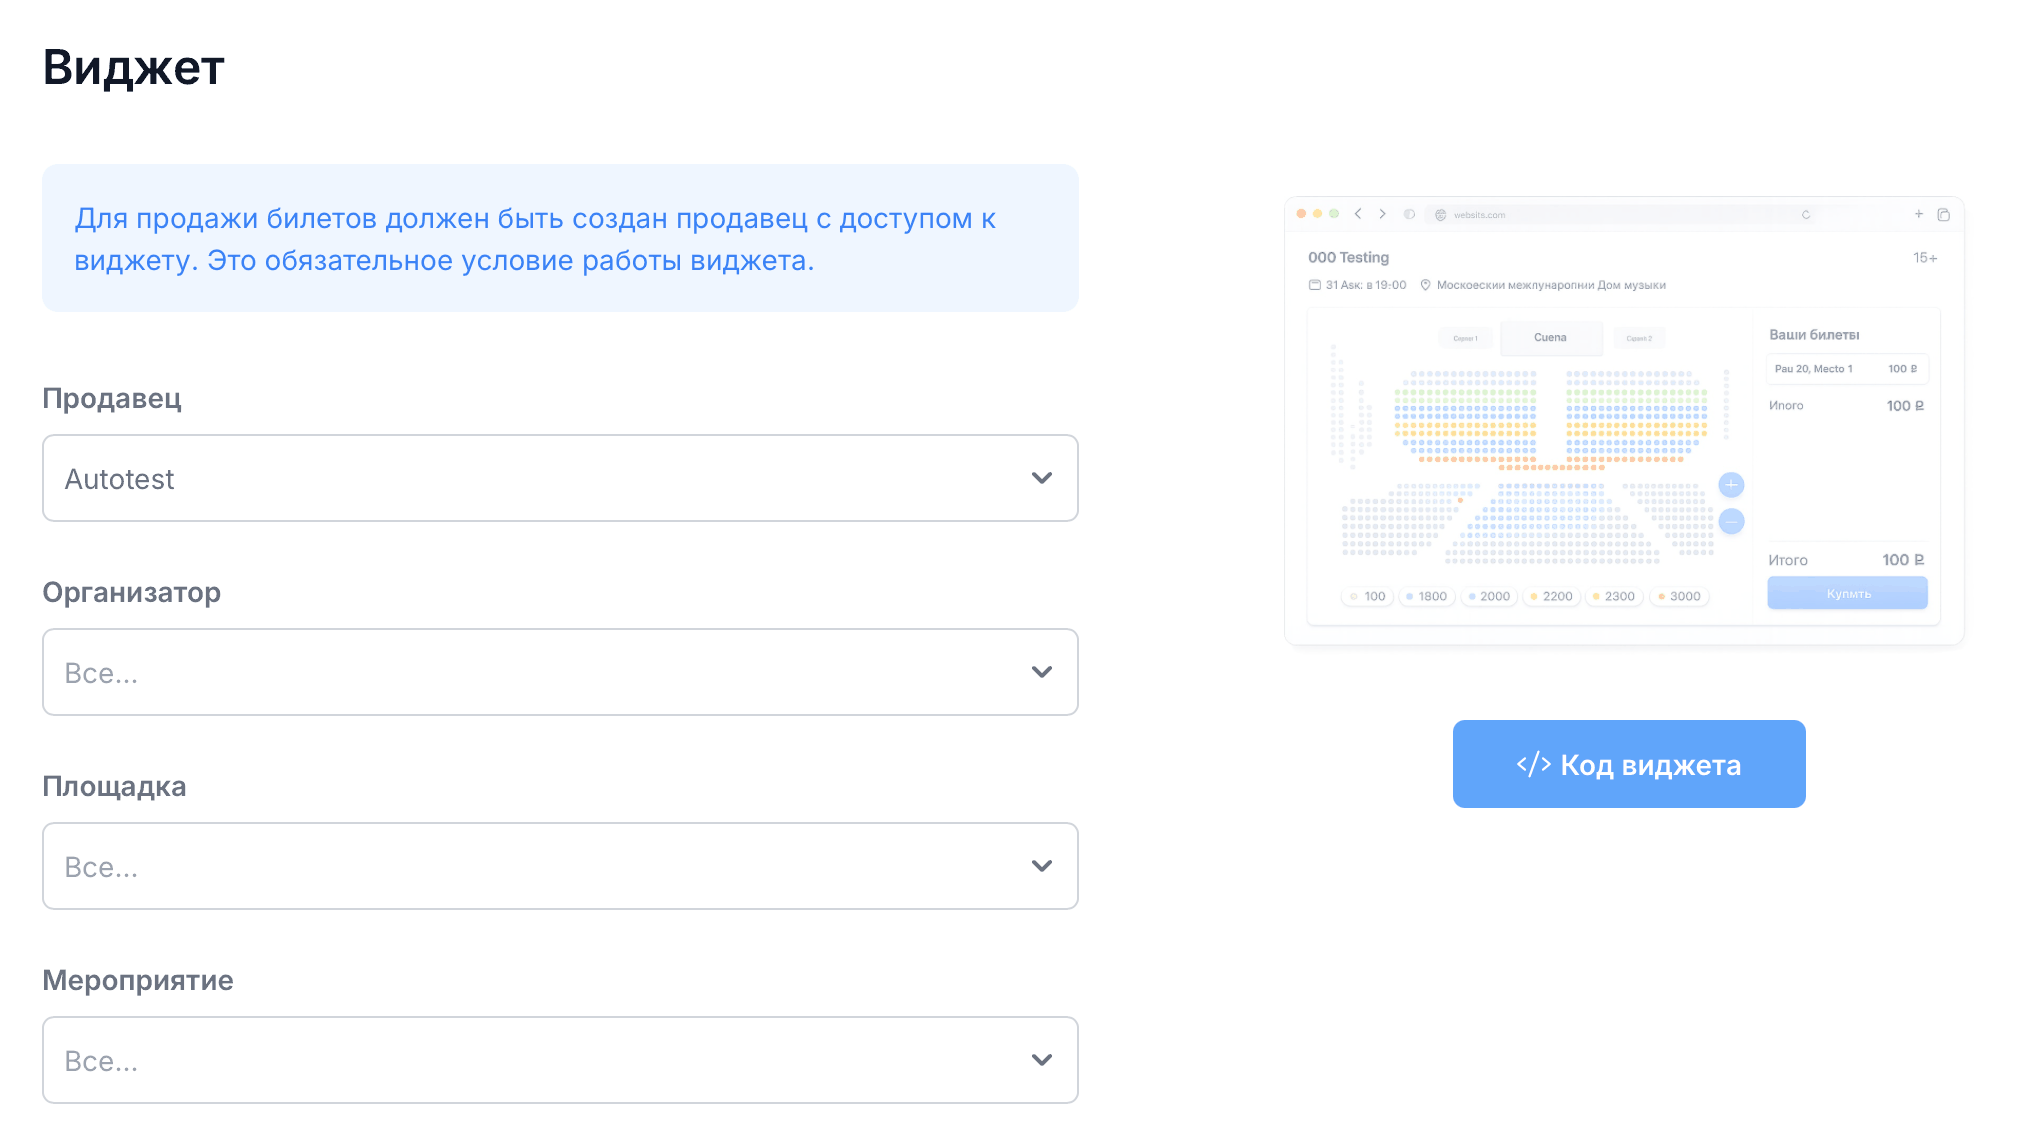This screenshot has height=1142, width=2022.
Task: Expand the Мероприятие dropdown
Action: point(560,1060)
